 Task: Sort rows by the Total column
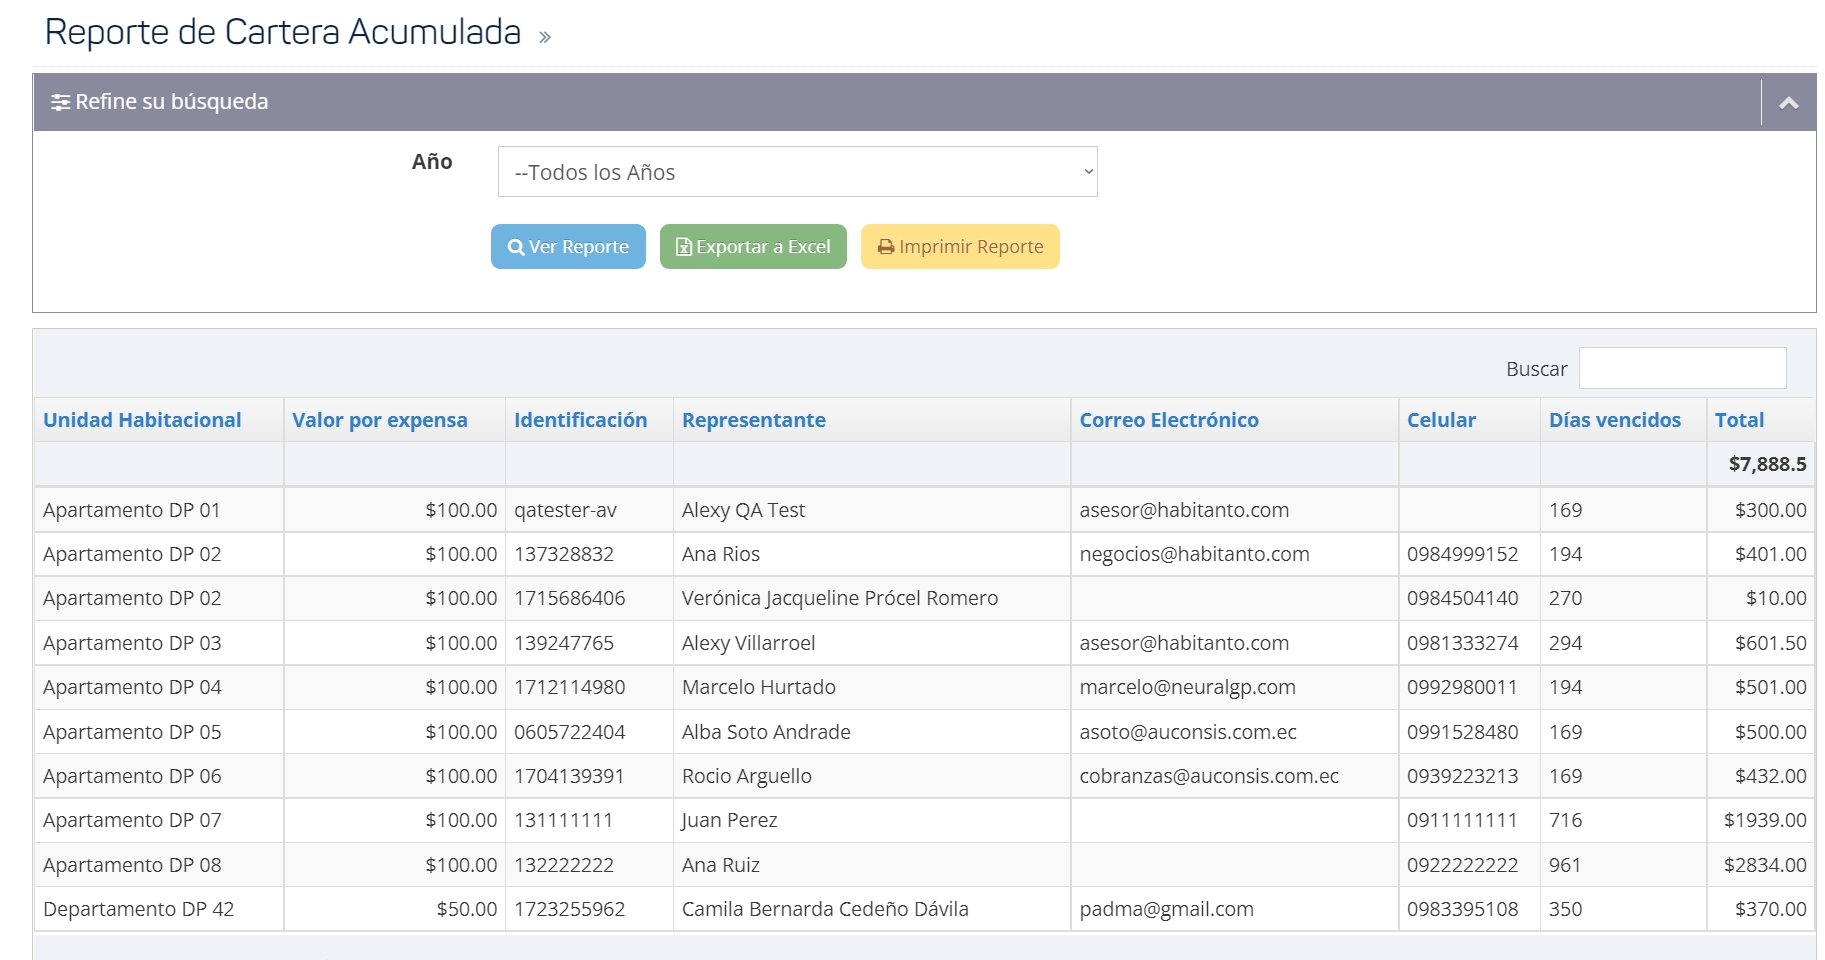tap(1739, 420)
